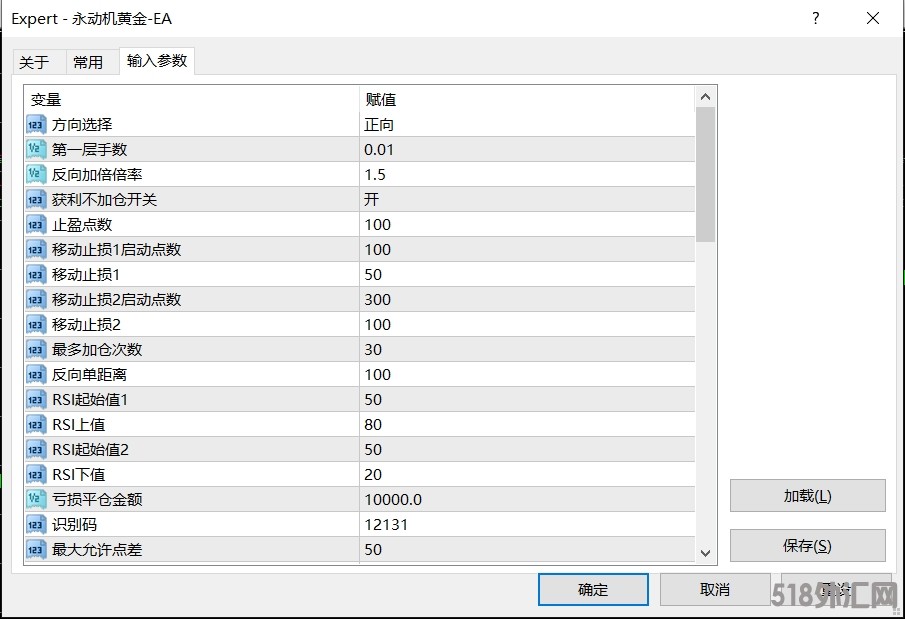
Task: Confirm with the 确定 button
Action: click(593, 589)
